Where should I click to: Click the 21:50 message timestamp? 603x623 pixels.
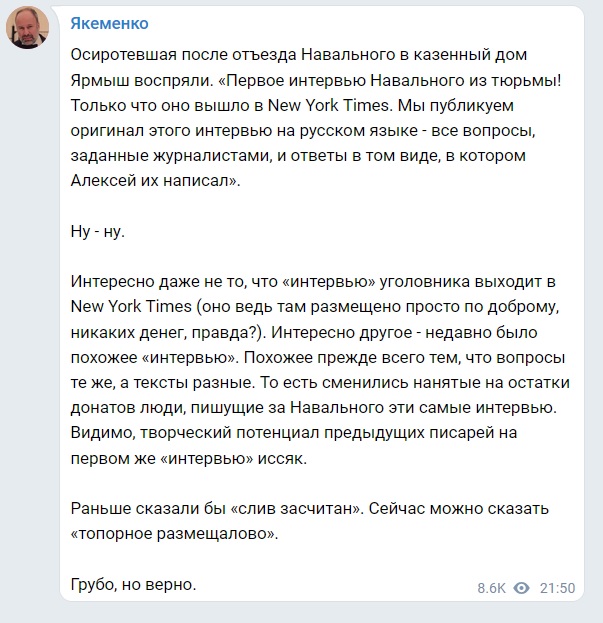(557, 588)
